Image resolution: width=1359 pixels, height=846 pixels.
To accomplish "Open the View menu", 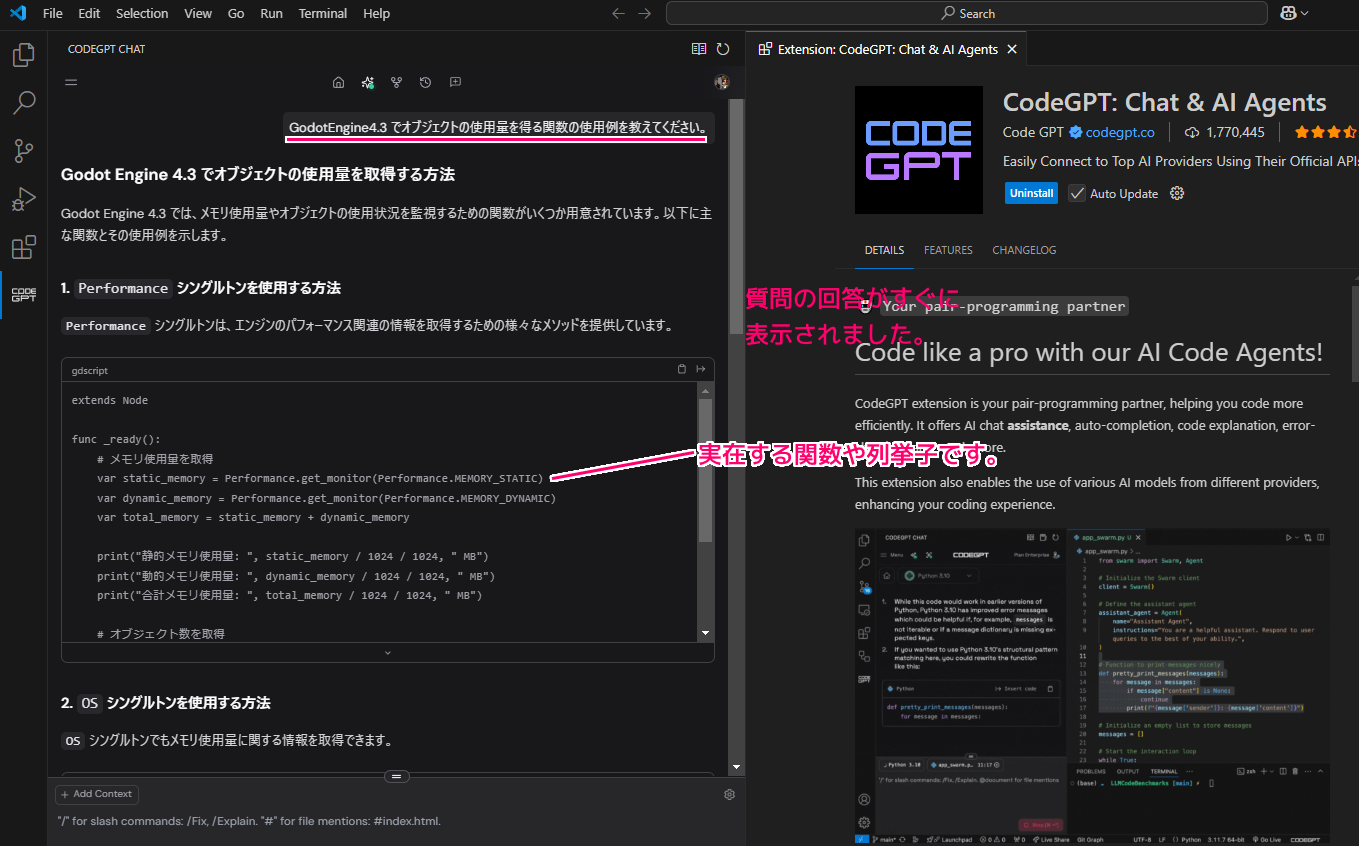I will point(198,13).
